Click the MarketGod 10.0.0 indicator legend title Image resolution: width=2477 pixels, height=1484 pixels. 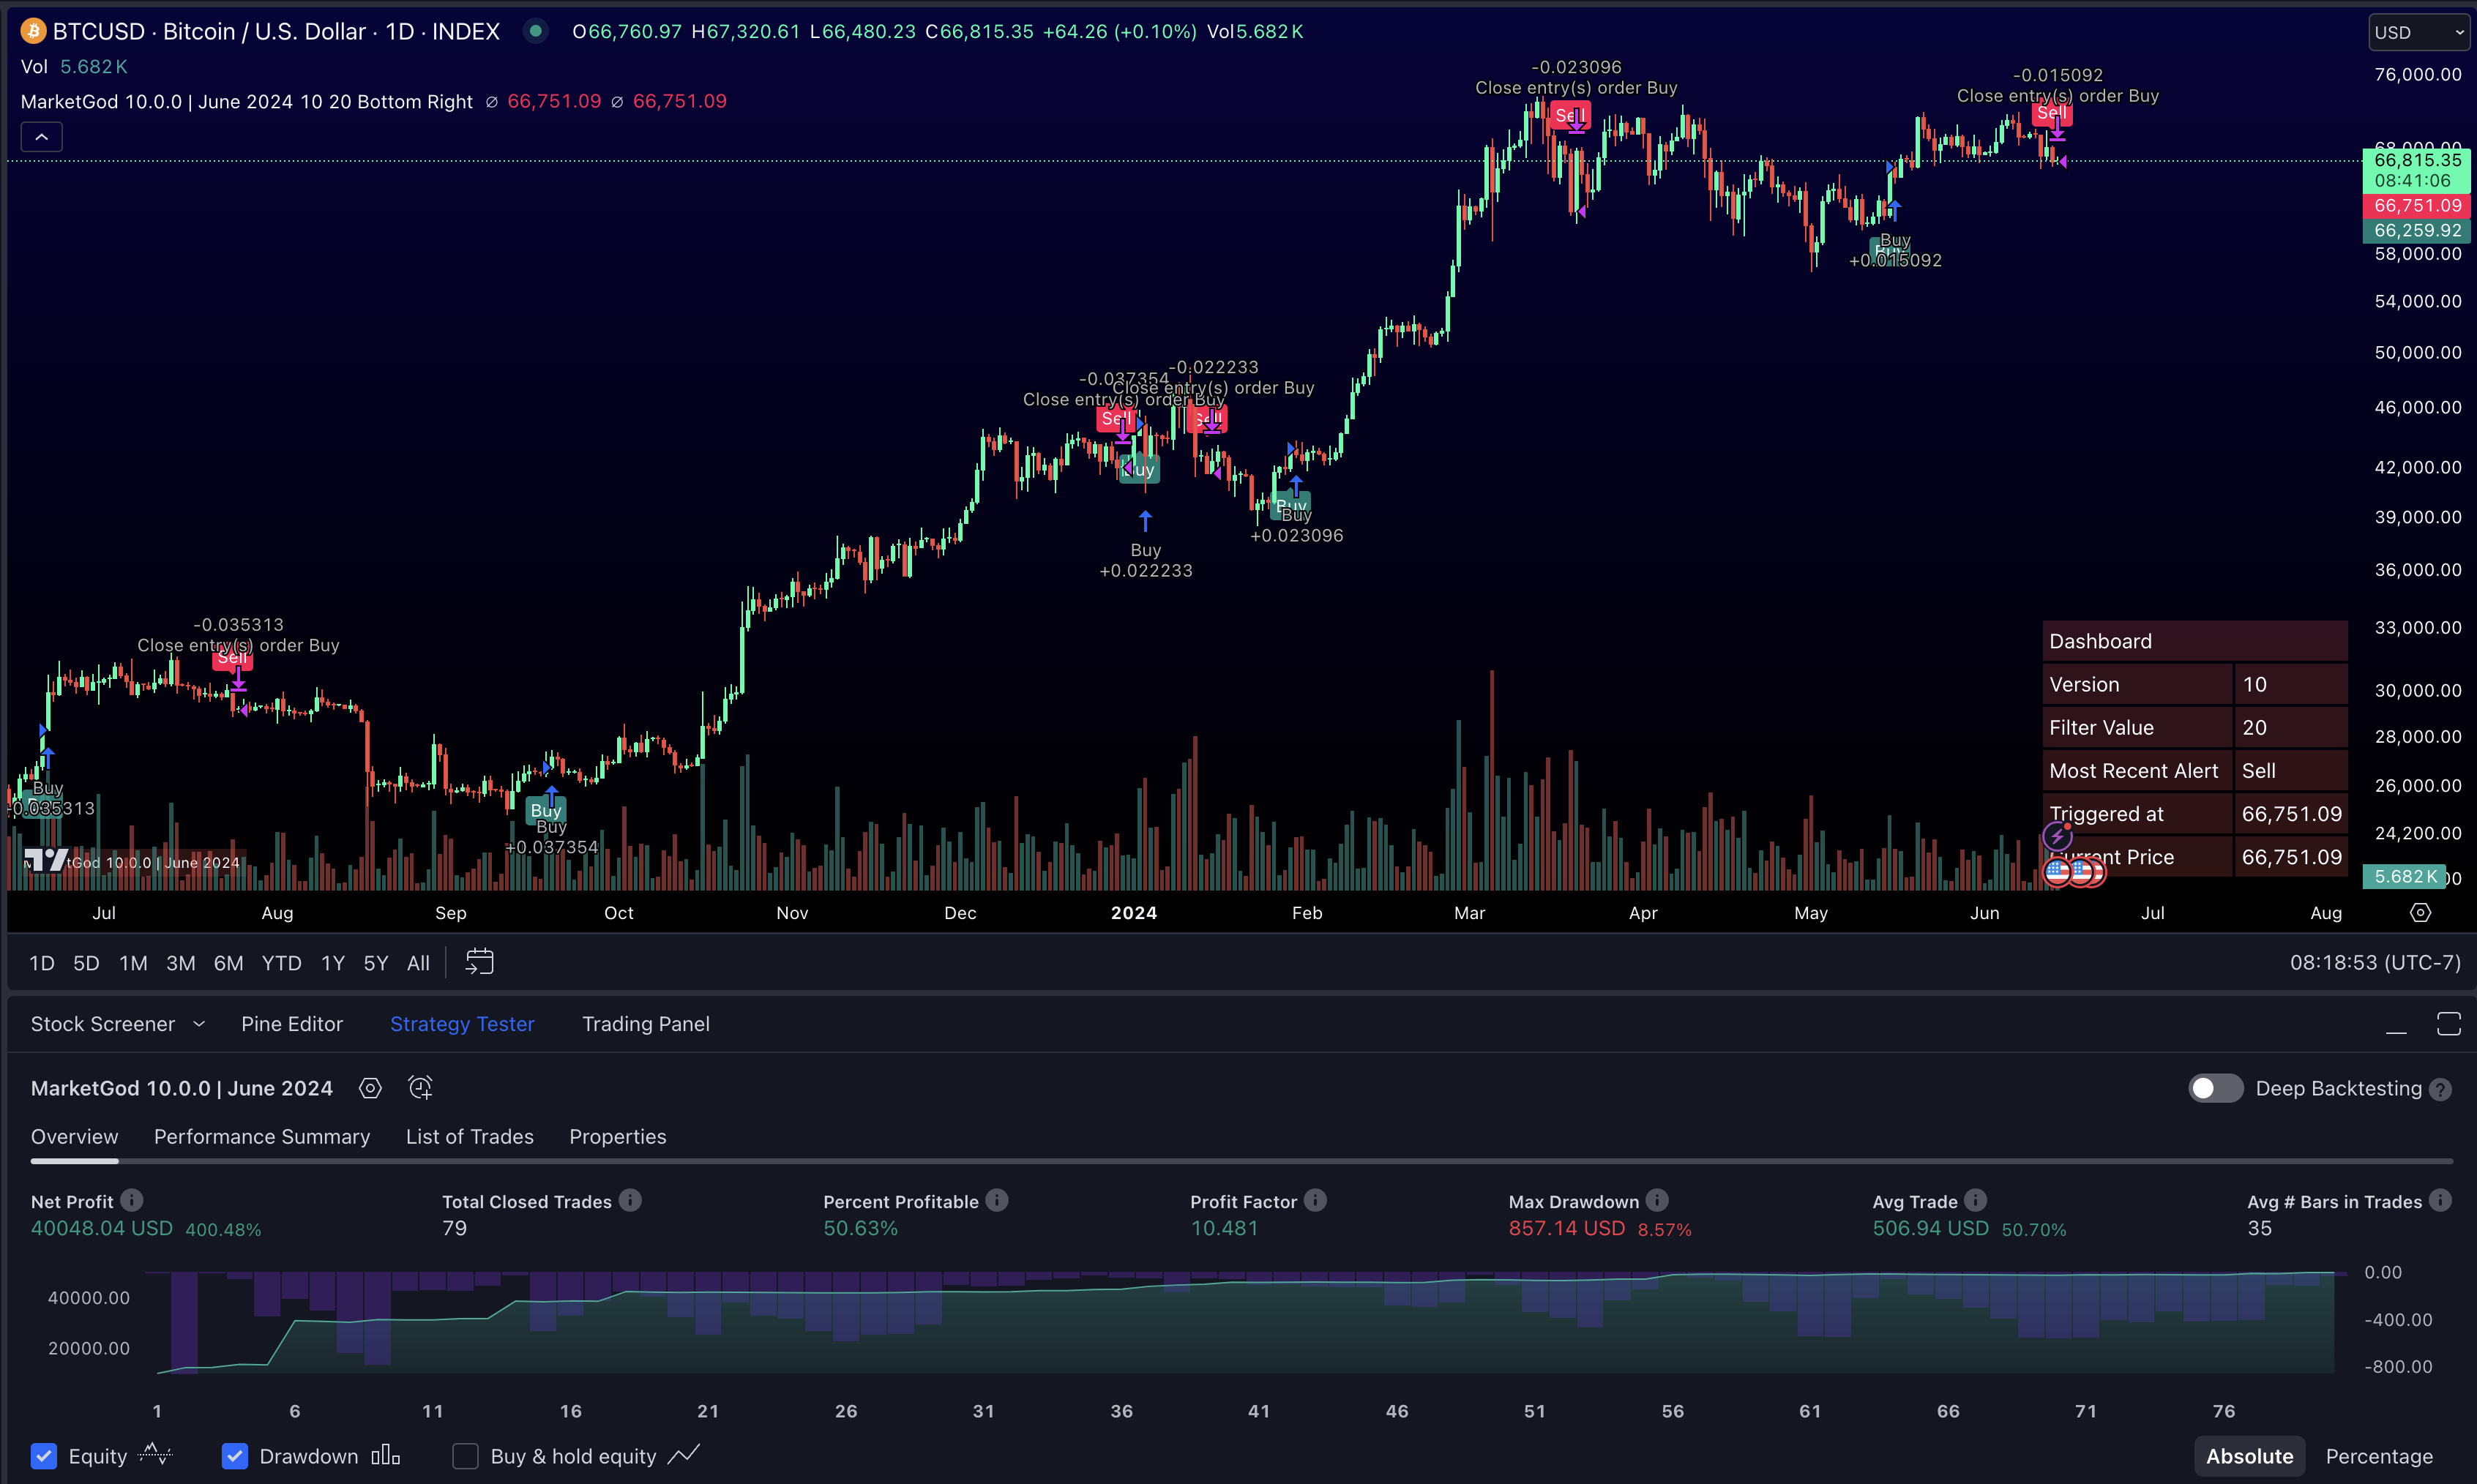246,101
